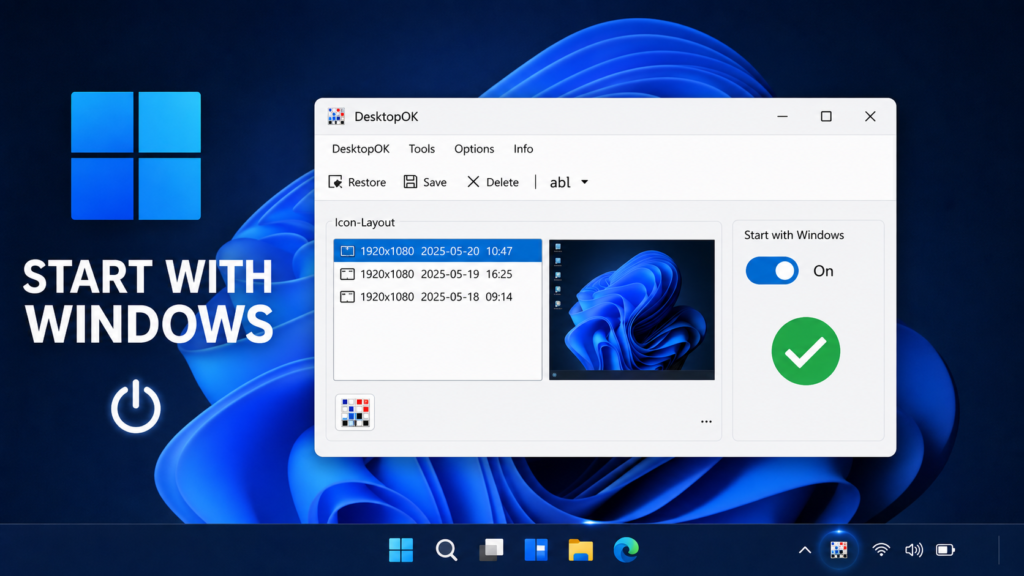Select layout 1920x1080 2025-05-18 09:14

[x=438, y=296]
